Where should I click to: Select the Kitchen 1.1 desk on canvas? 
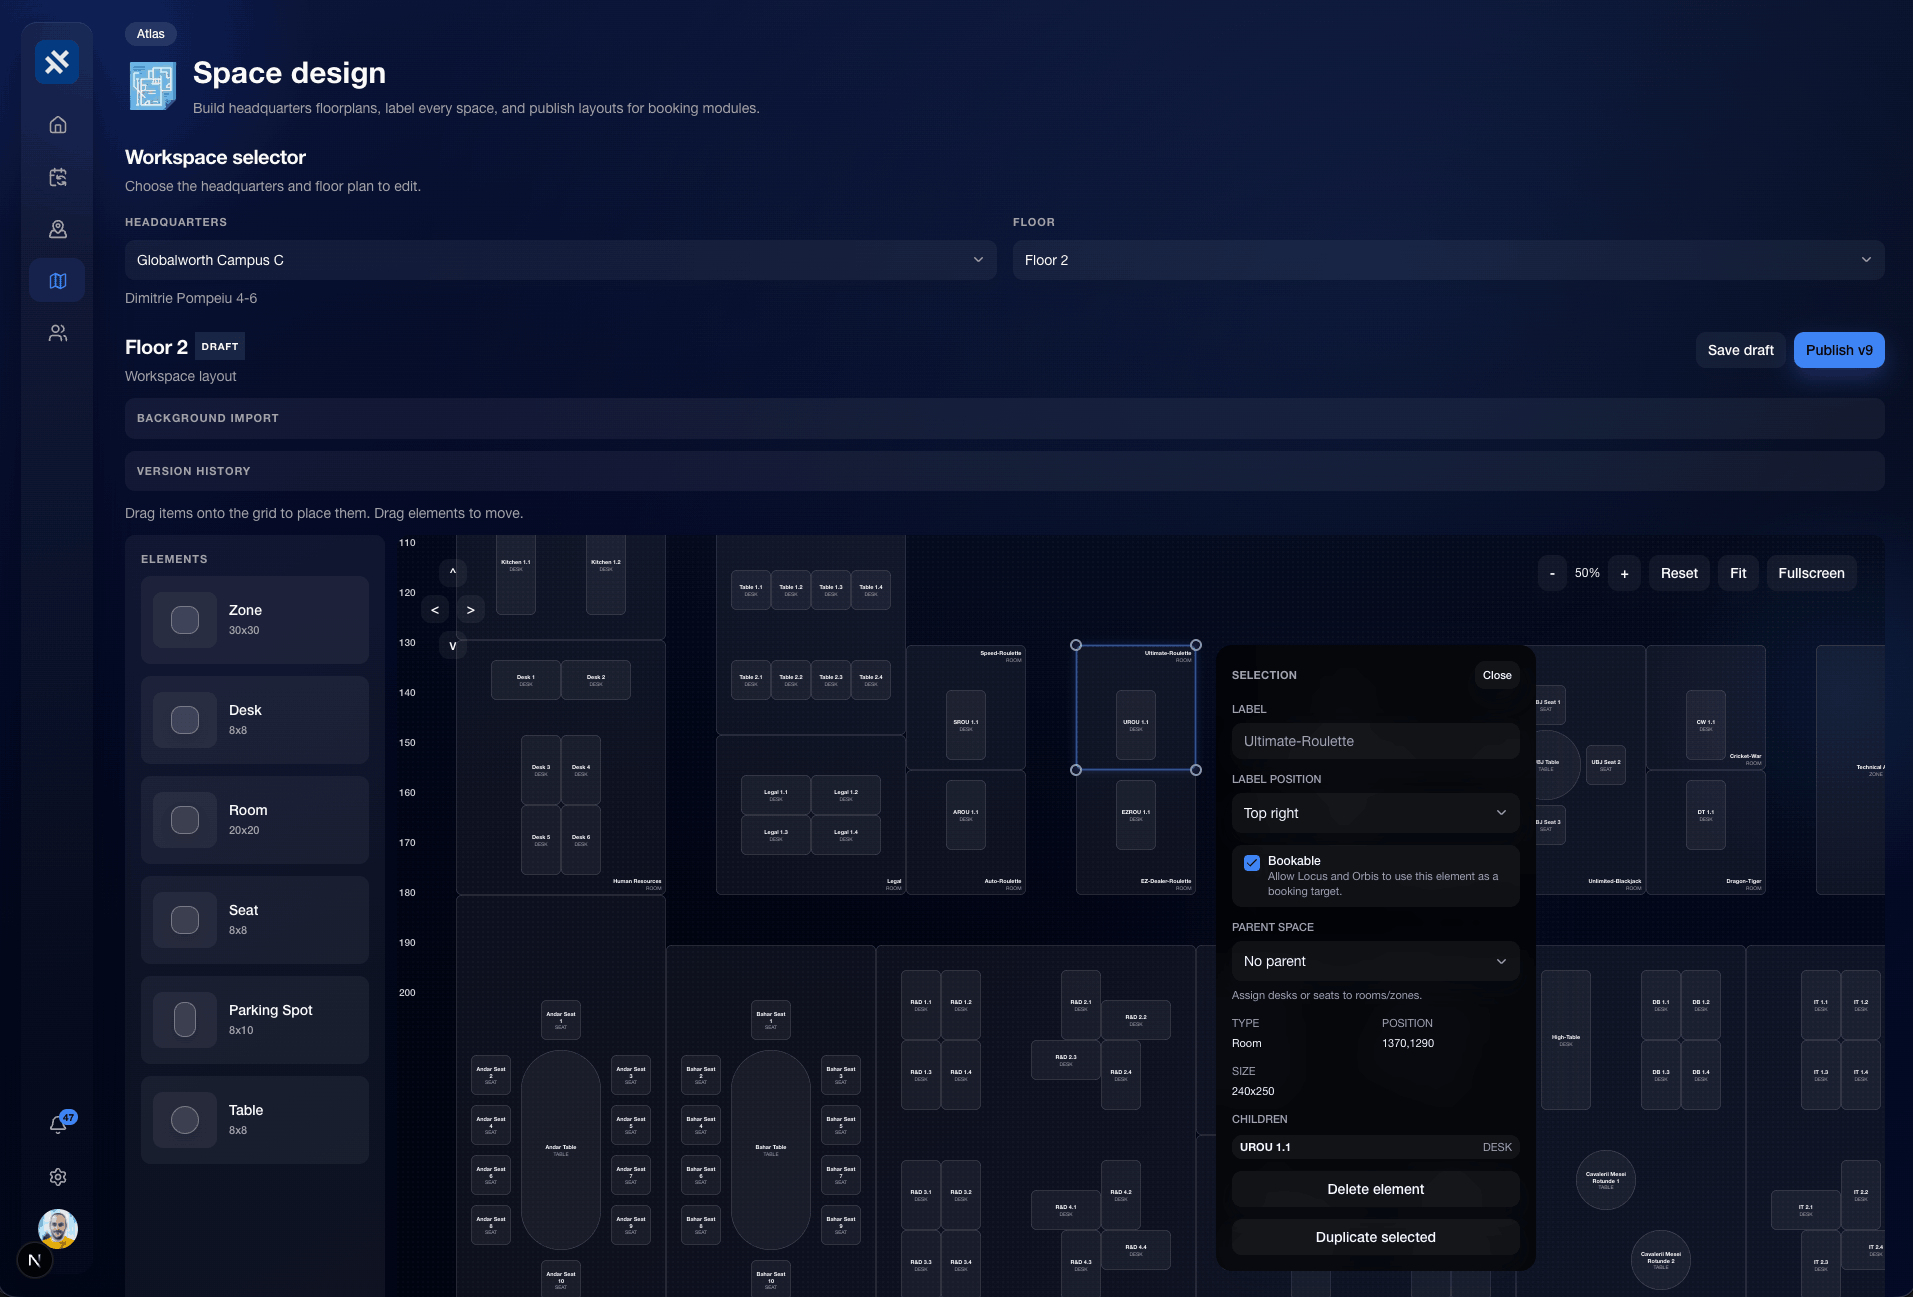pos(516,575)
